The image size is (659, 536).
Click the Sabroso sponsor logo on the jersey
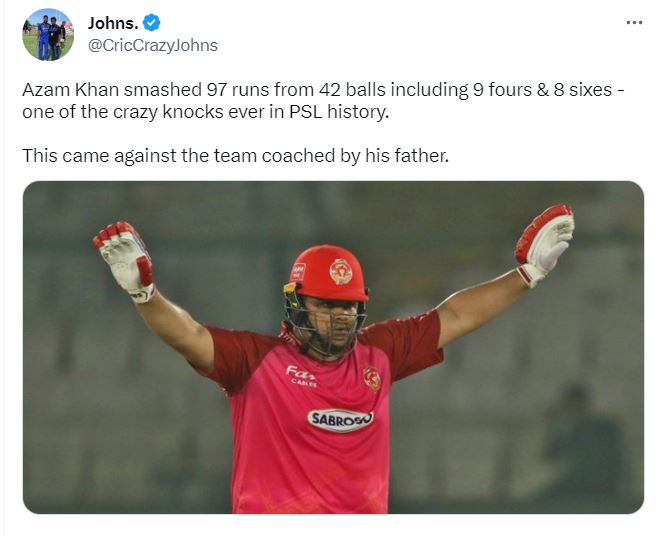click(x=340, y=419)
